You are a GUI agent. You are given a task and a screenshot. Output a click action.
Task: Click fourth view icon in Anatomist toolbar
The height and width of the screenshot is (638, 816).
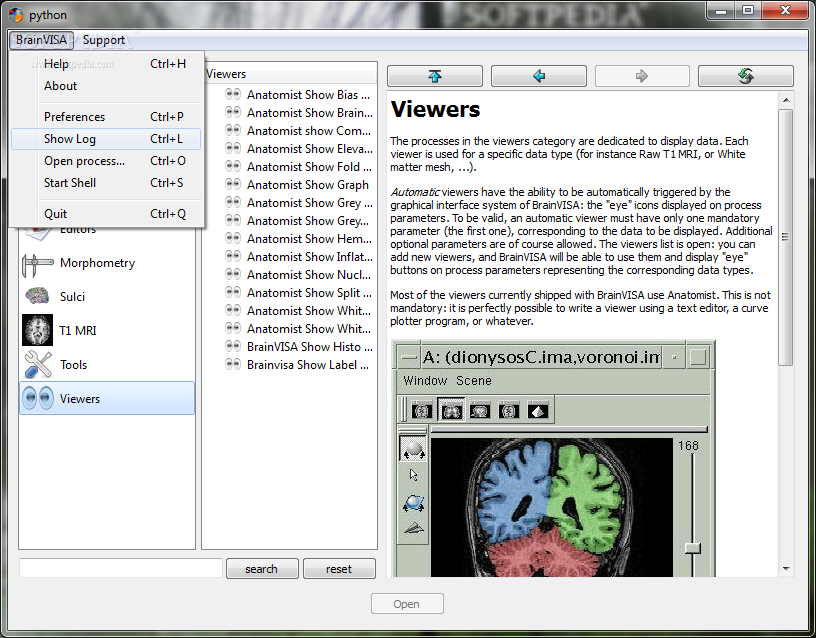[x=508, y=411]
